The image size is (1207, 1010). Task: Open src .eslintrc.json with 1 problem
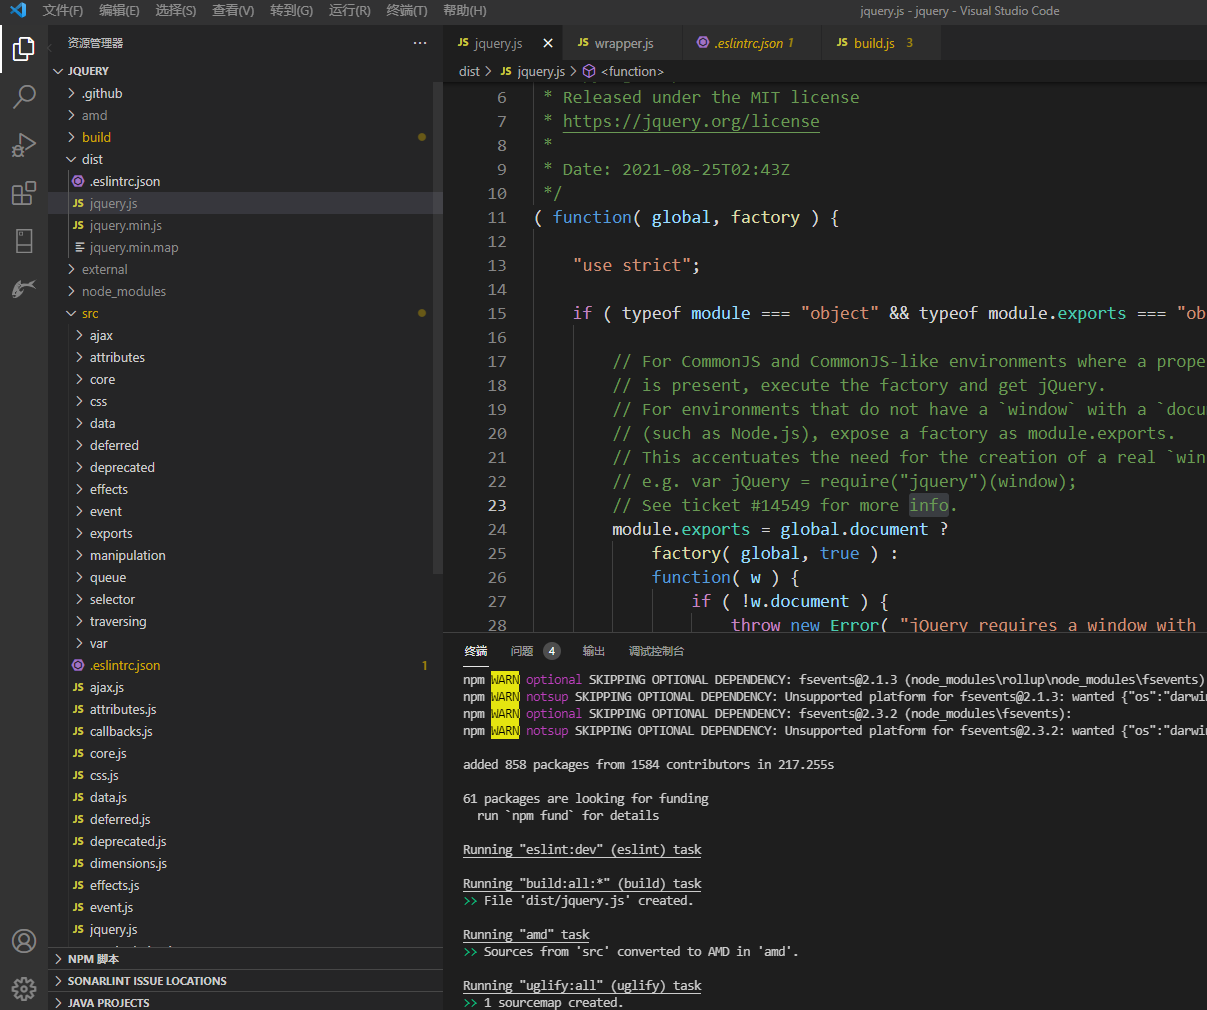245,665
